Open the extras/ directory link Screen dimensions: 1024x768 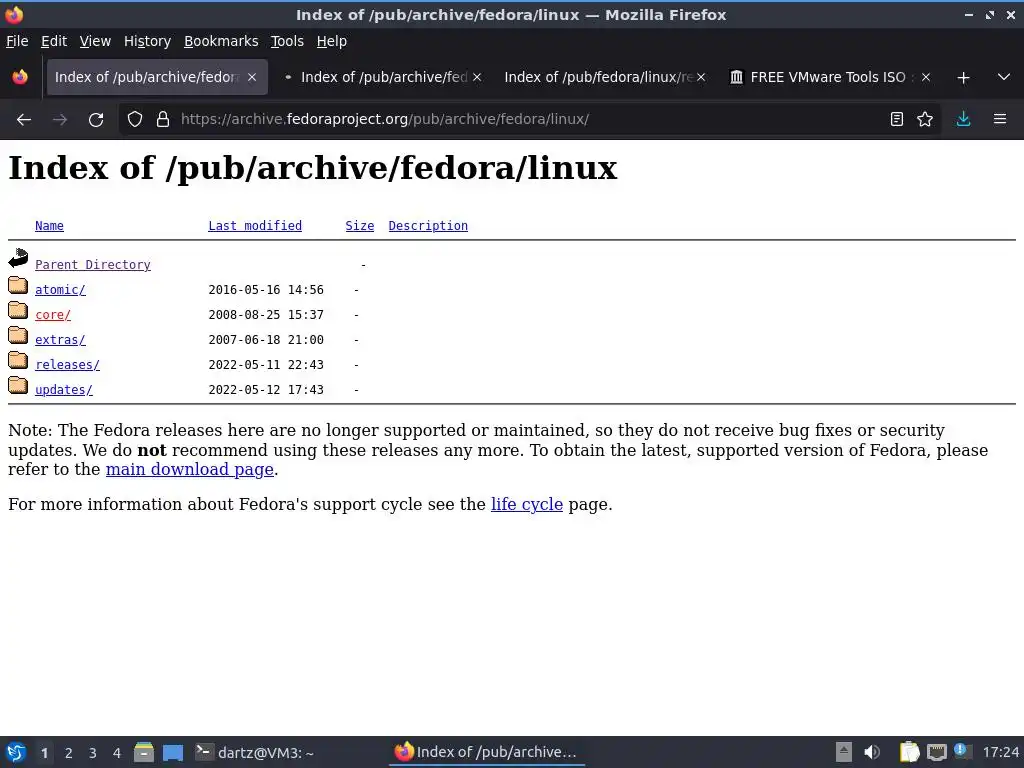(60, 340)
